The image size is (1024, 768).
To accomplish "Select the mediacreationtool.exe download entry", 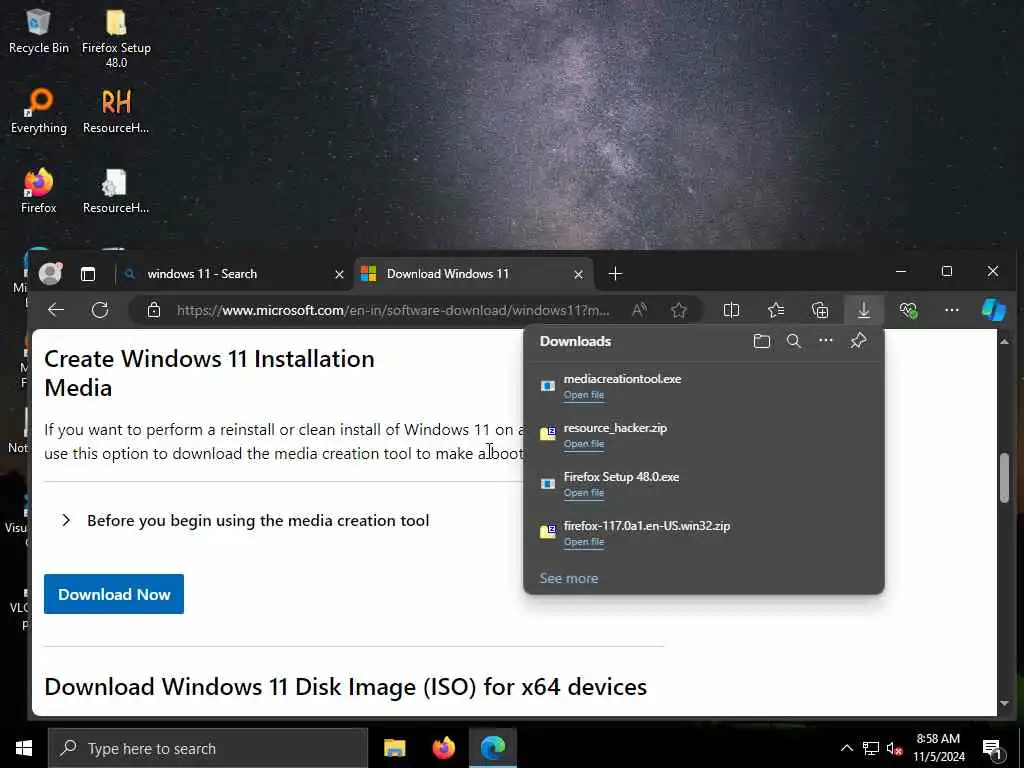I will pos(704,386).
